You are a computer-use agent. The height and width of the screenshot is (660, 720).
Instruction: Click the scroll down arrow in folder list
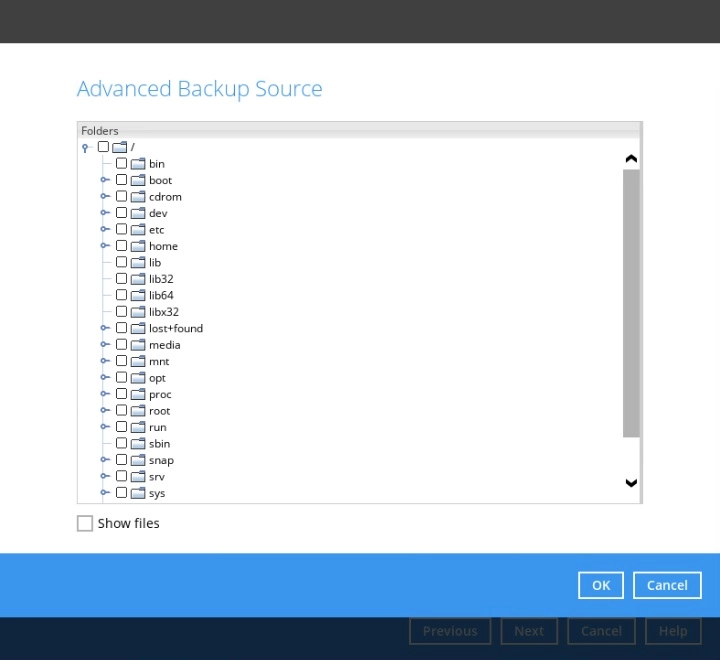click(x=631, y=483)
